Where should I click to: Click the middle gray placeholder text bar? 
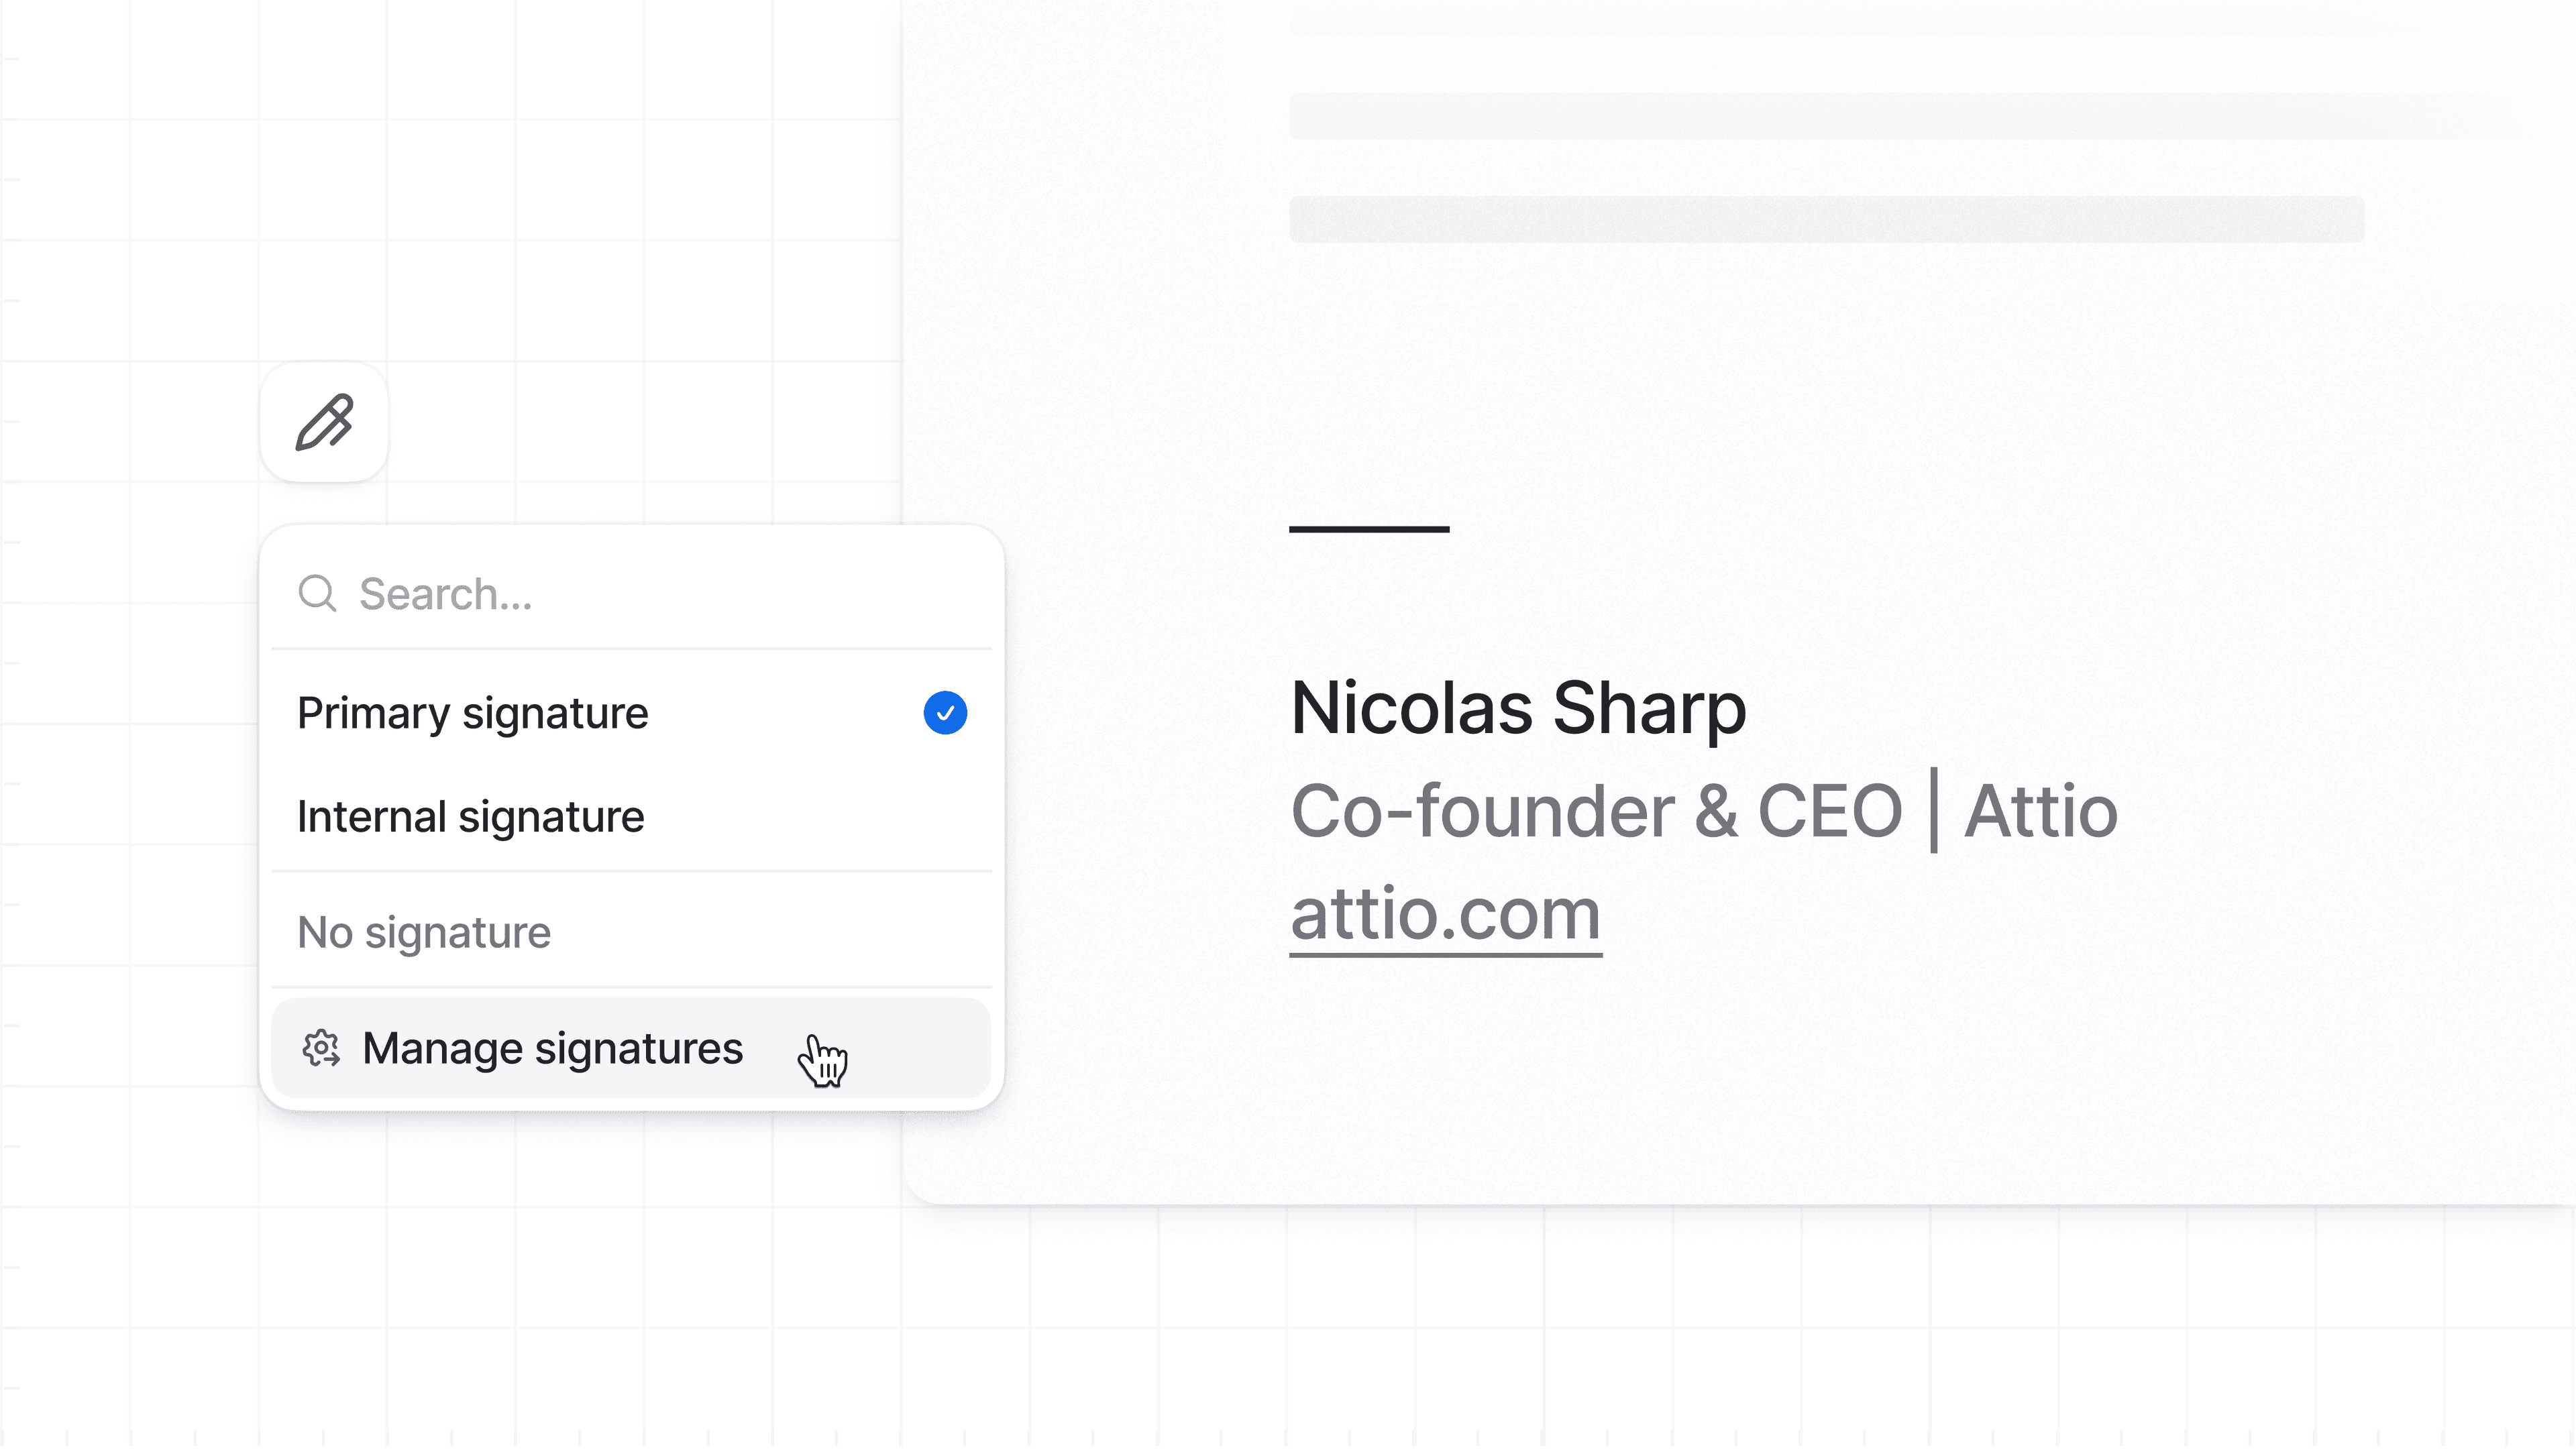coord(1900,116)
